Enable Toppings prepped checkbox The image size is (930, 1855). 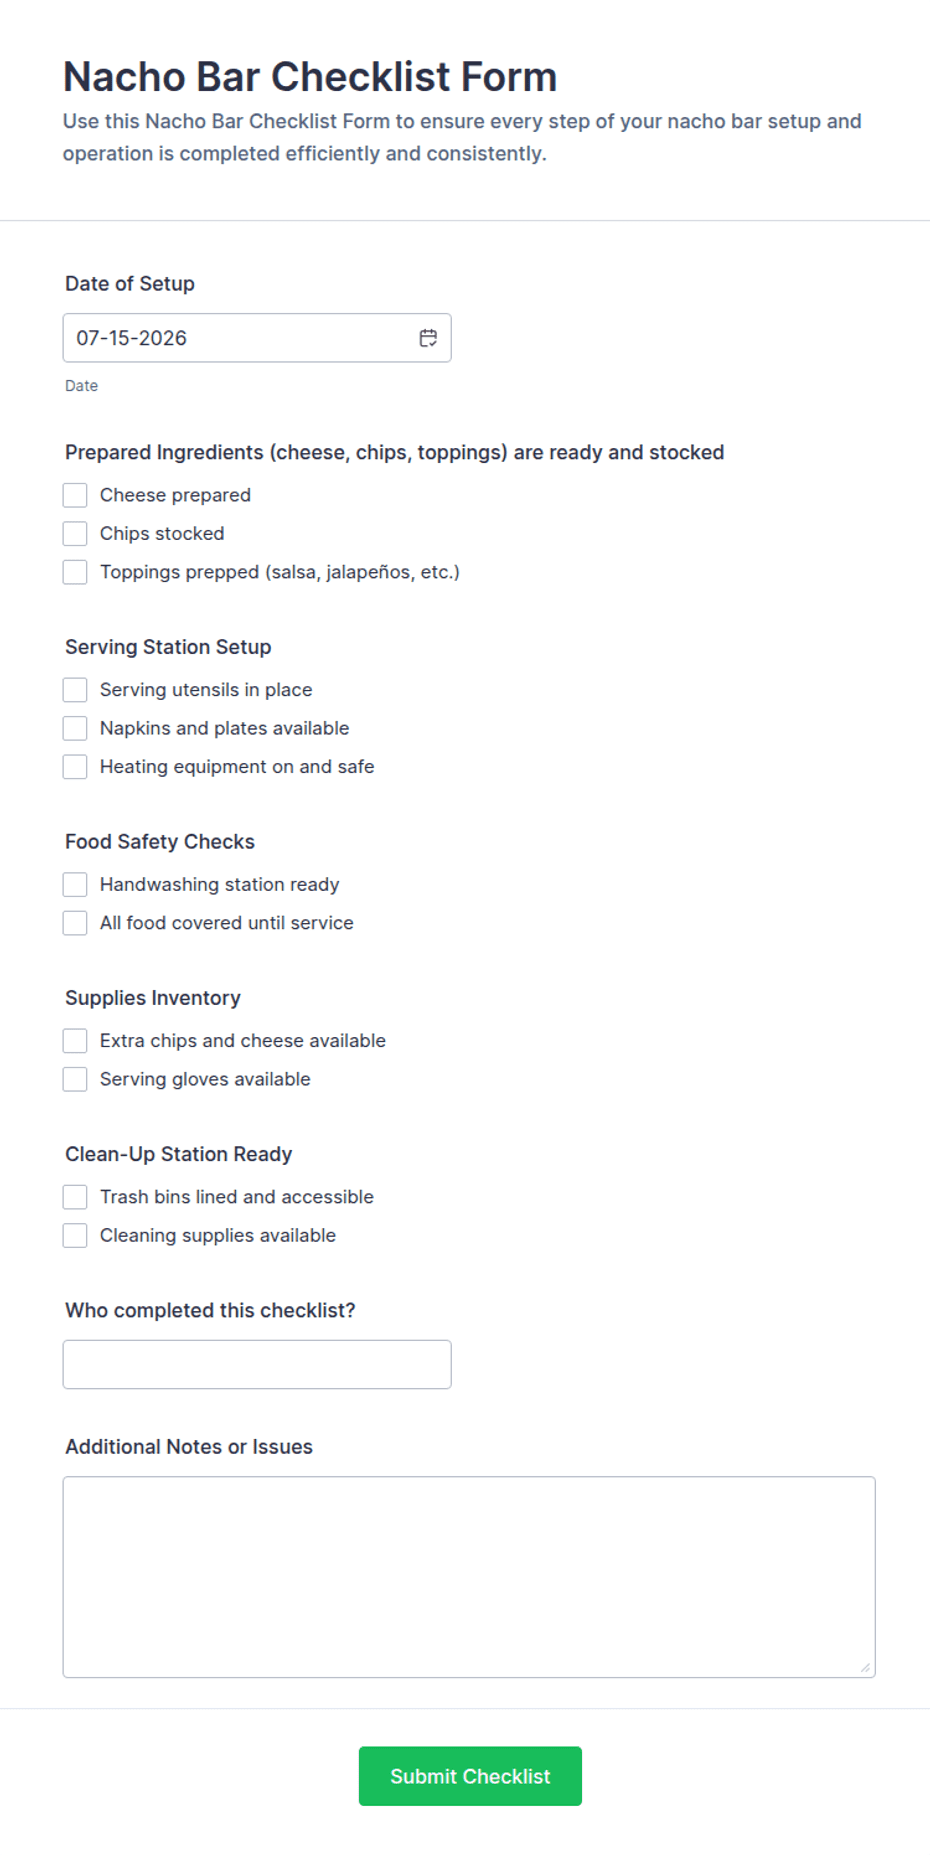(x=75, y=572)
